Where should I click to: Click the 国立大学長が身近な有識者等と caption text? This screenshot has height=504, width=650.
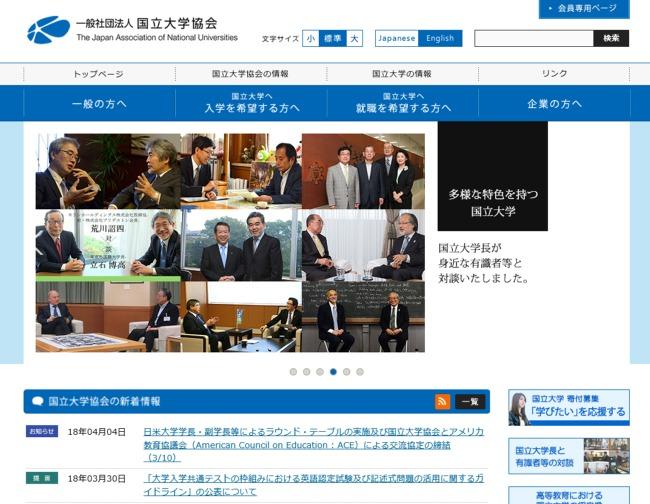click(483, 263)
